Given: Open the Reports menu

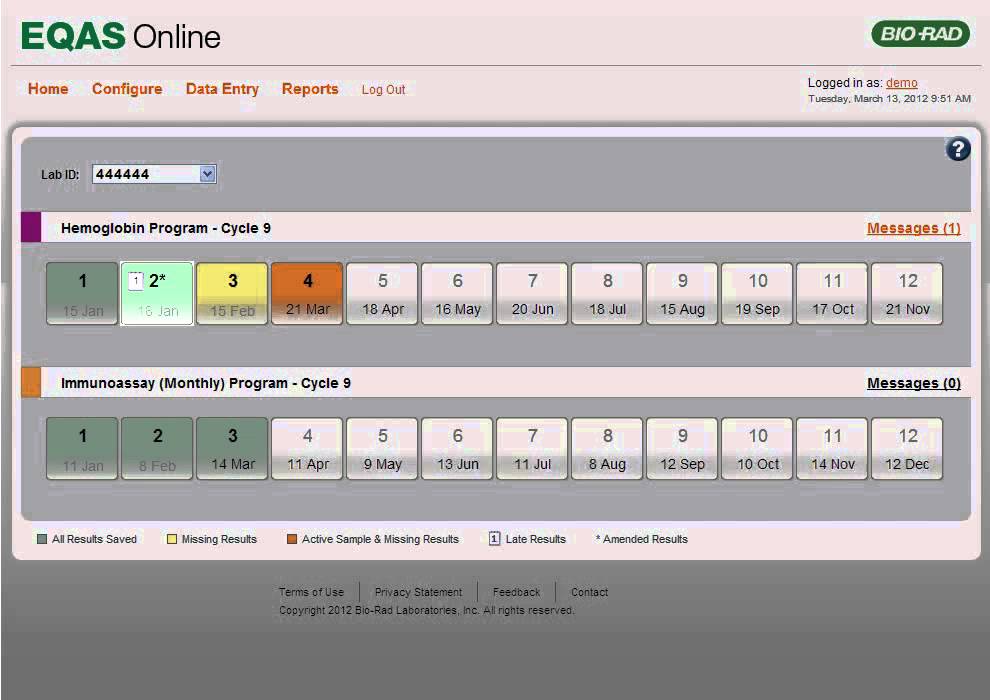Looking at the screenshot, I should point(310,89).
